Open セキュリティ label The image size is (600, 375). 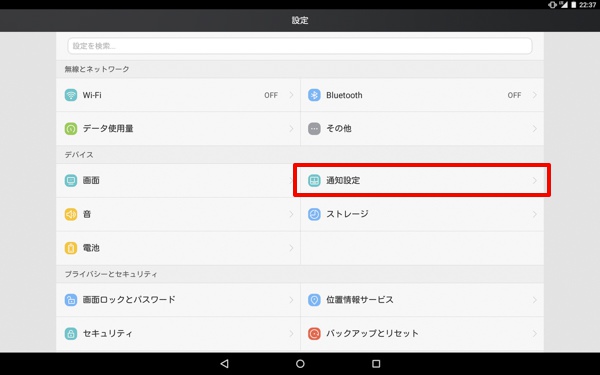[108, 333]
